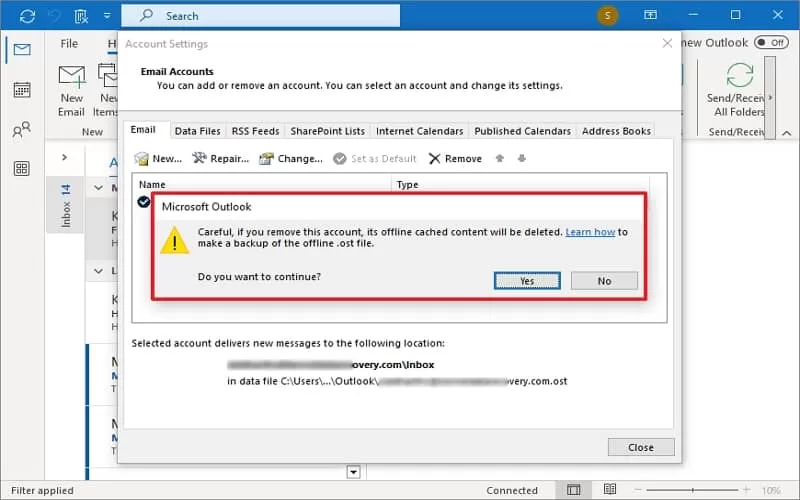Collapse the second message group chevron
This screenshot has width=800, height=500.
pyautogui.click(x=98, y=270)
